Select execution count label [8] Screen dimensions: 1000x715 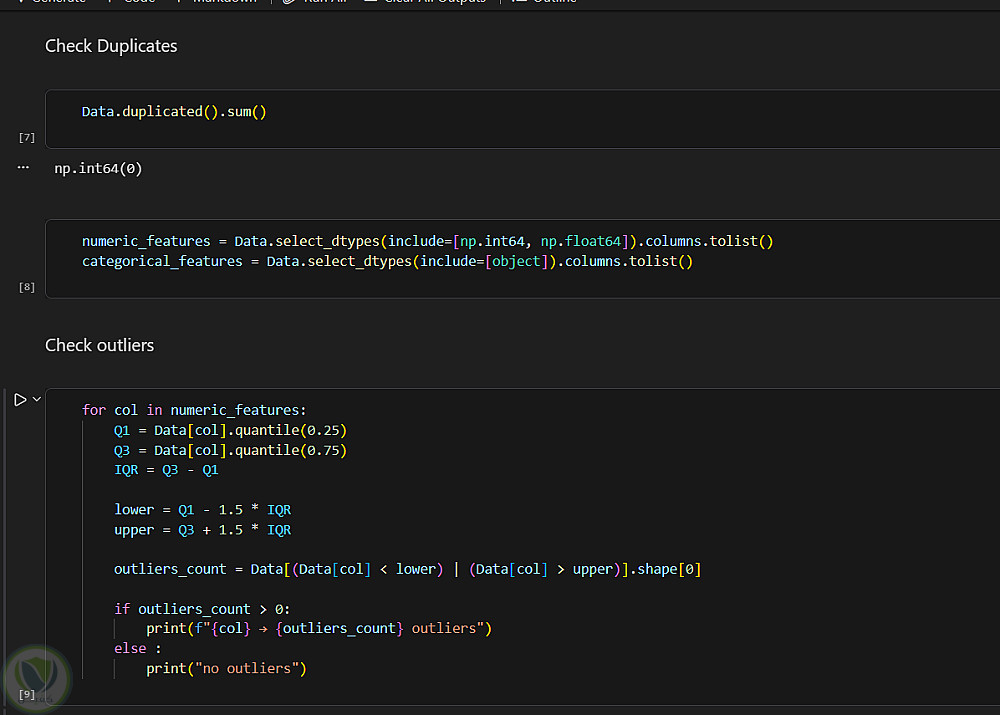coord(27,287)
